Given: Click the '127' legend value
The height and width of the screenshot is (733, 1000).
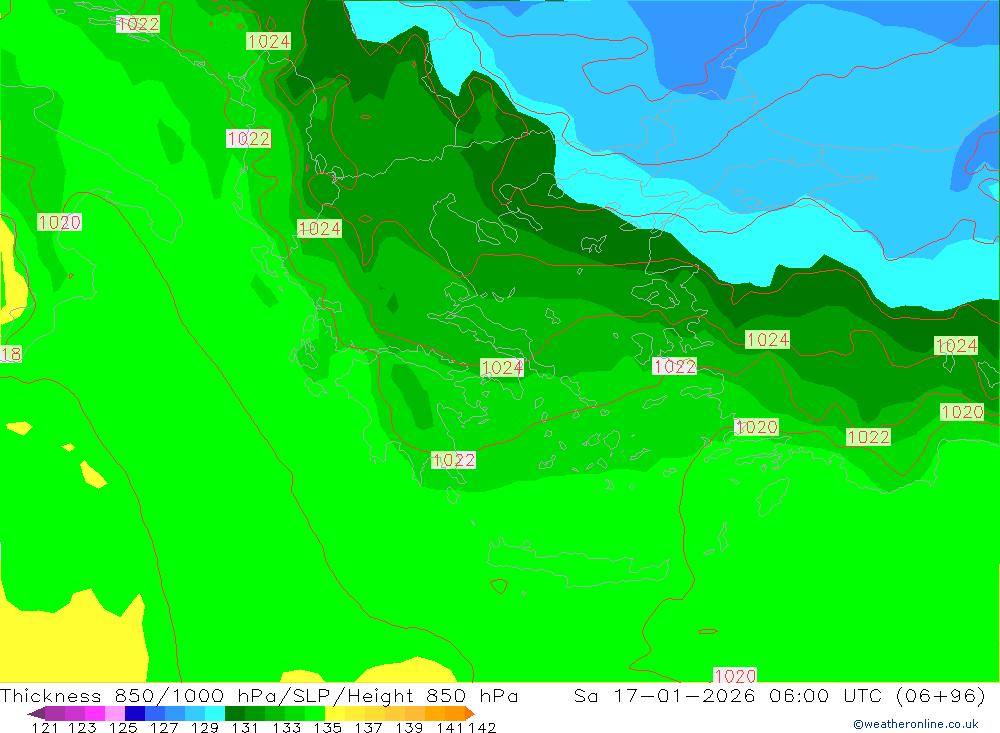Looking at the screenshot, I should [164, 727].
